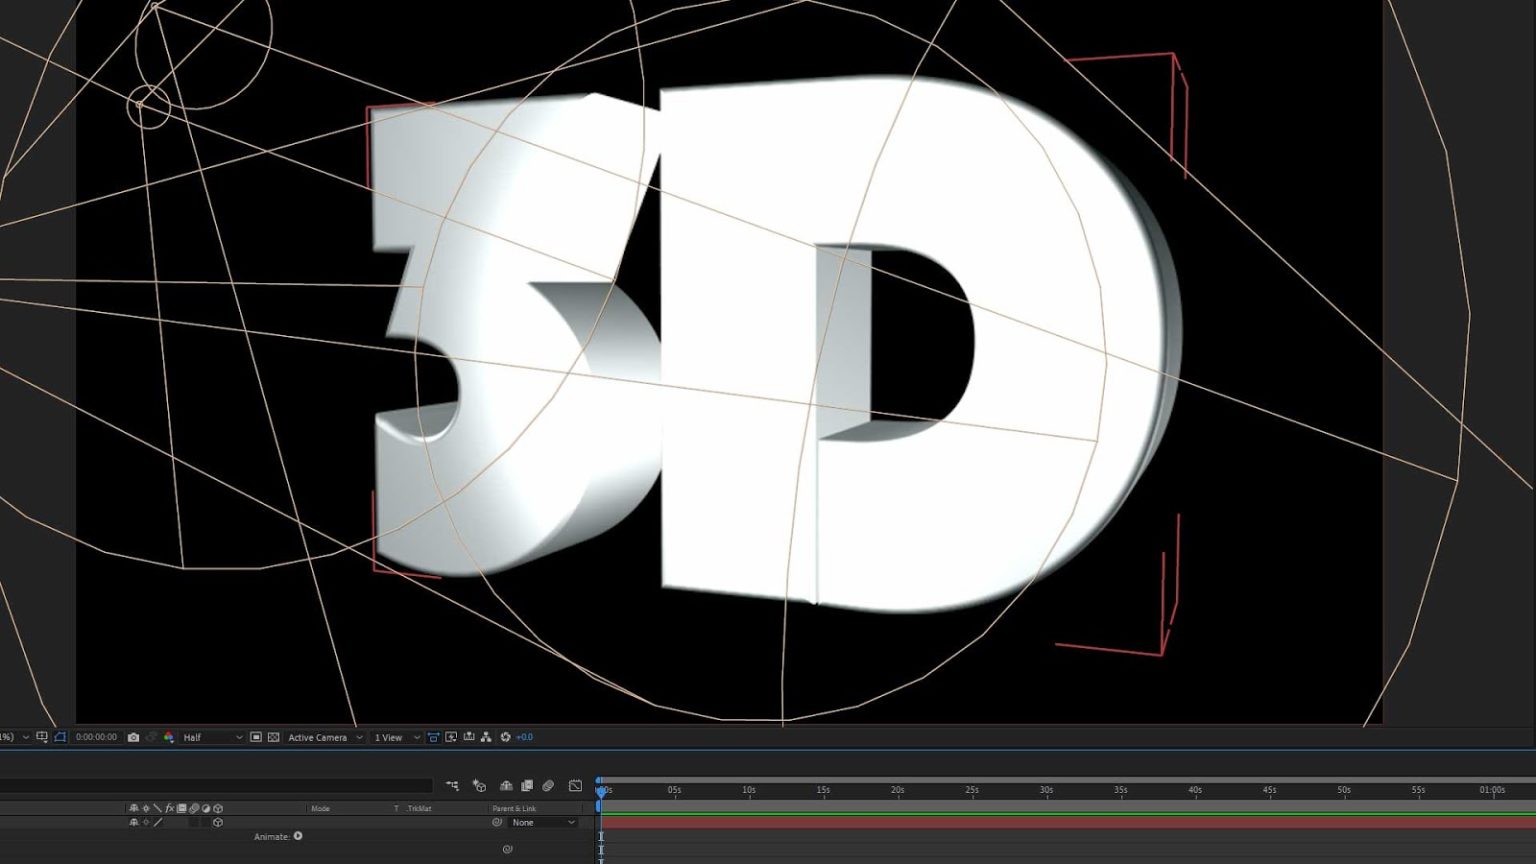Open the Active Camera view dropdown
1536x864 pixels.
(x=320, y=737)
